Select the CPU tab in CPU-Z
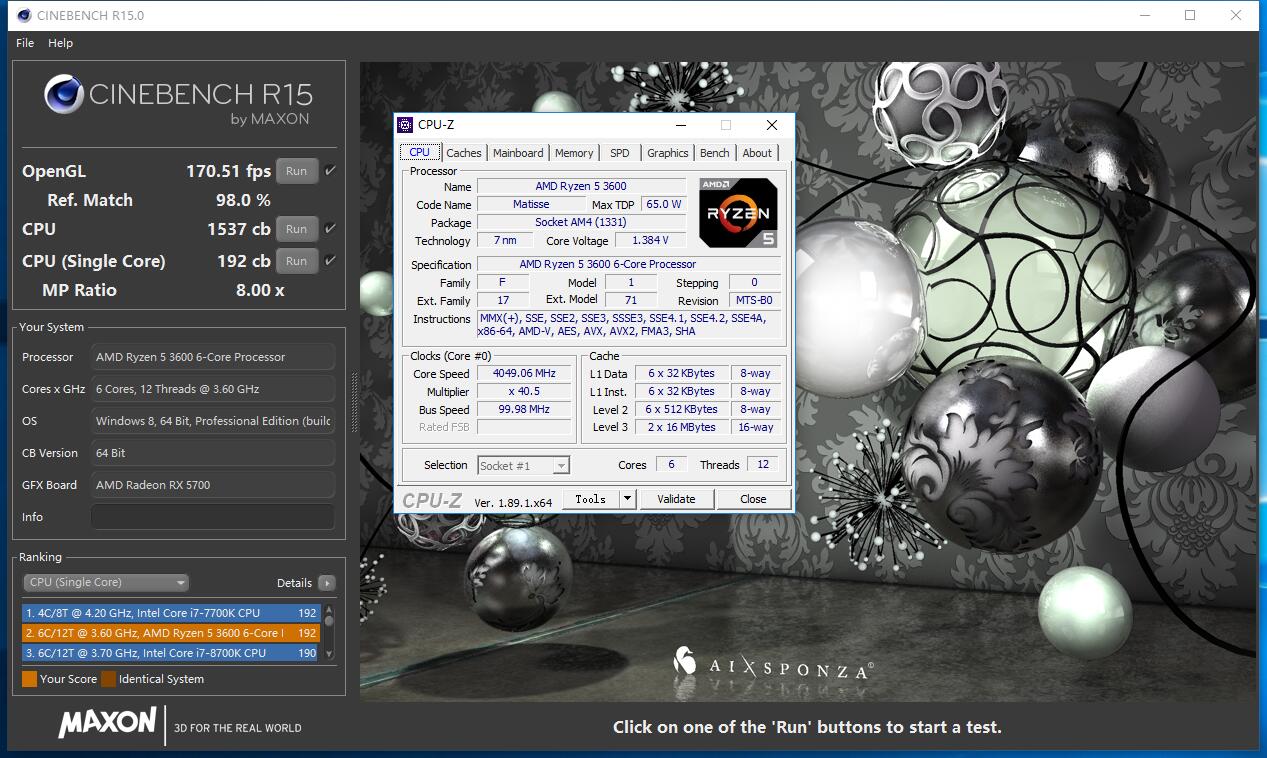Image resolution: width=1267 pixels, height=758 pixels. coord(420,152)
